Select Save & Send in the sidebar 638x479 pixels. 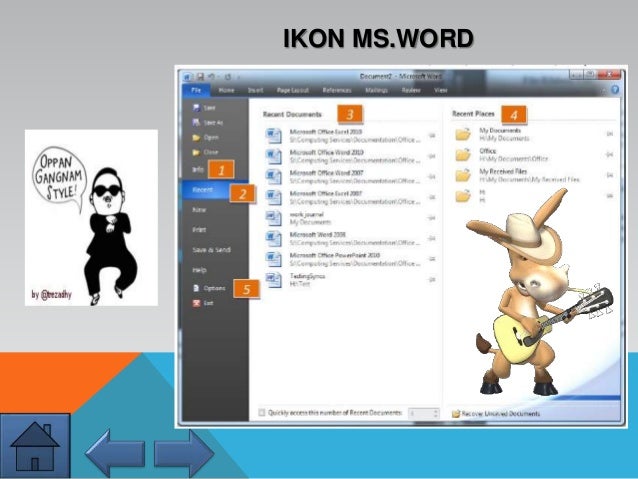tap(212, 249)
